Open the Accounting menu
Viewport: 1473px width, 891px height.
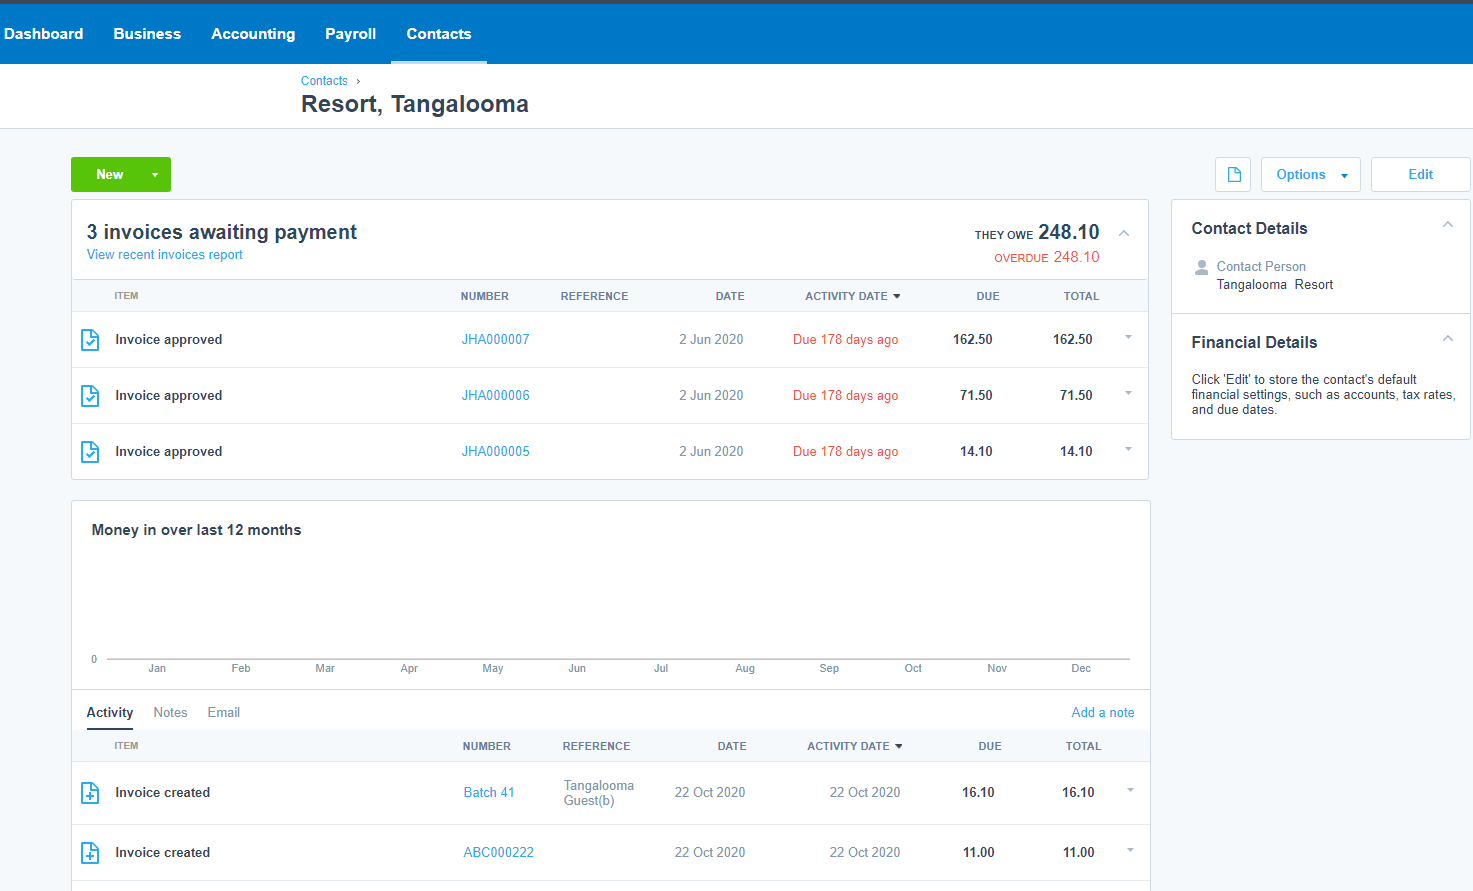click(253, 34)
